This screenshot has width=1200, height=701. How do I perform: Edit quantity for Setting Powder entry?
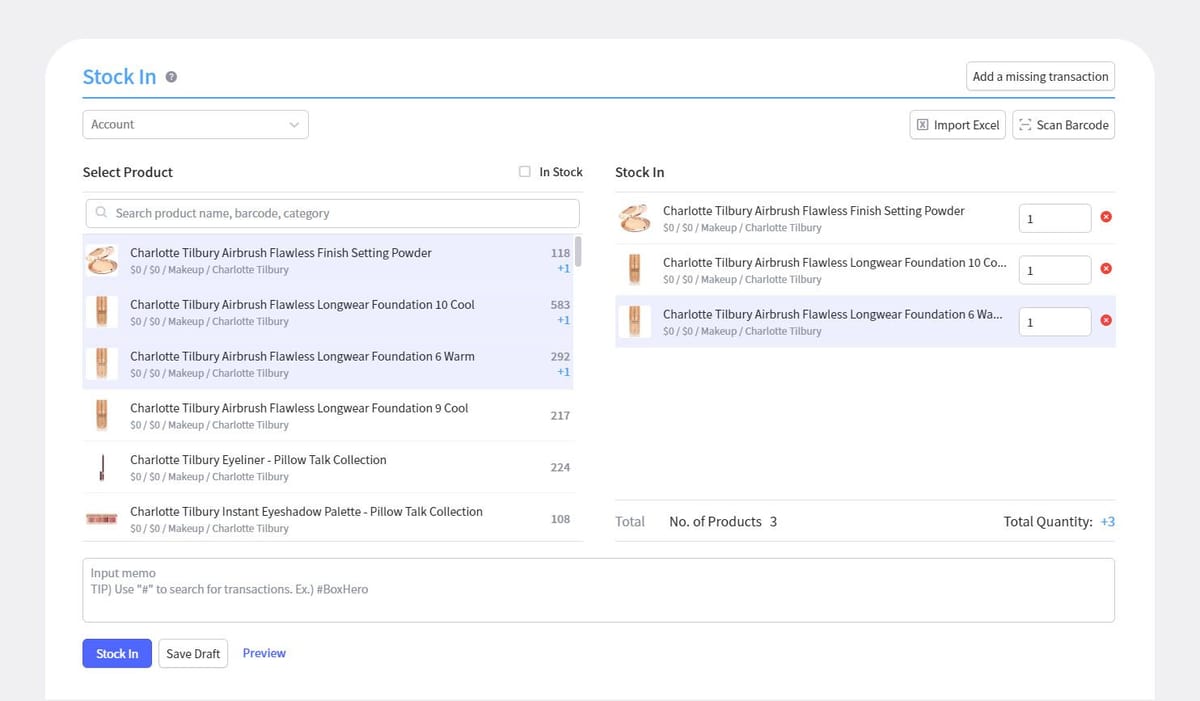click(x=1054, y=217)
